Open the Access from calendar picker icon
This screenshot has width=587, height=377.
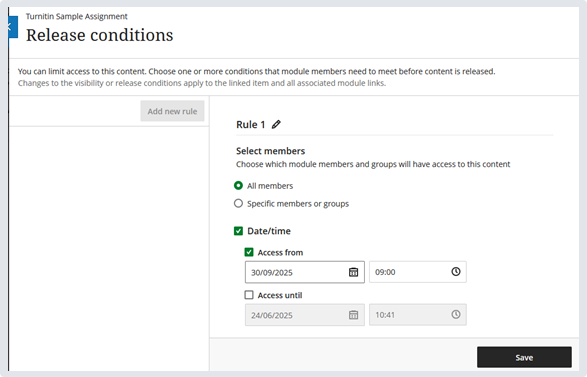pos(353,272)
